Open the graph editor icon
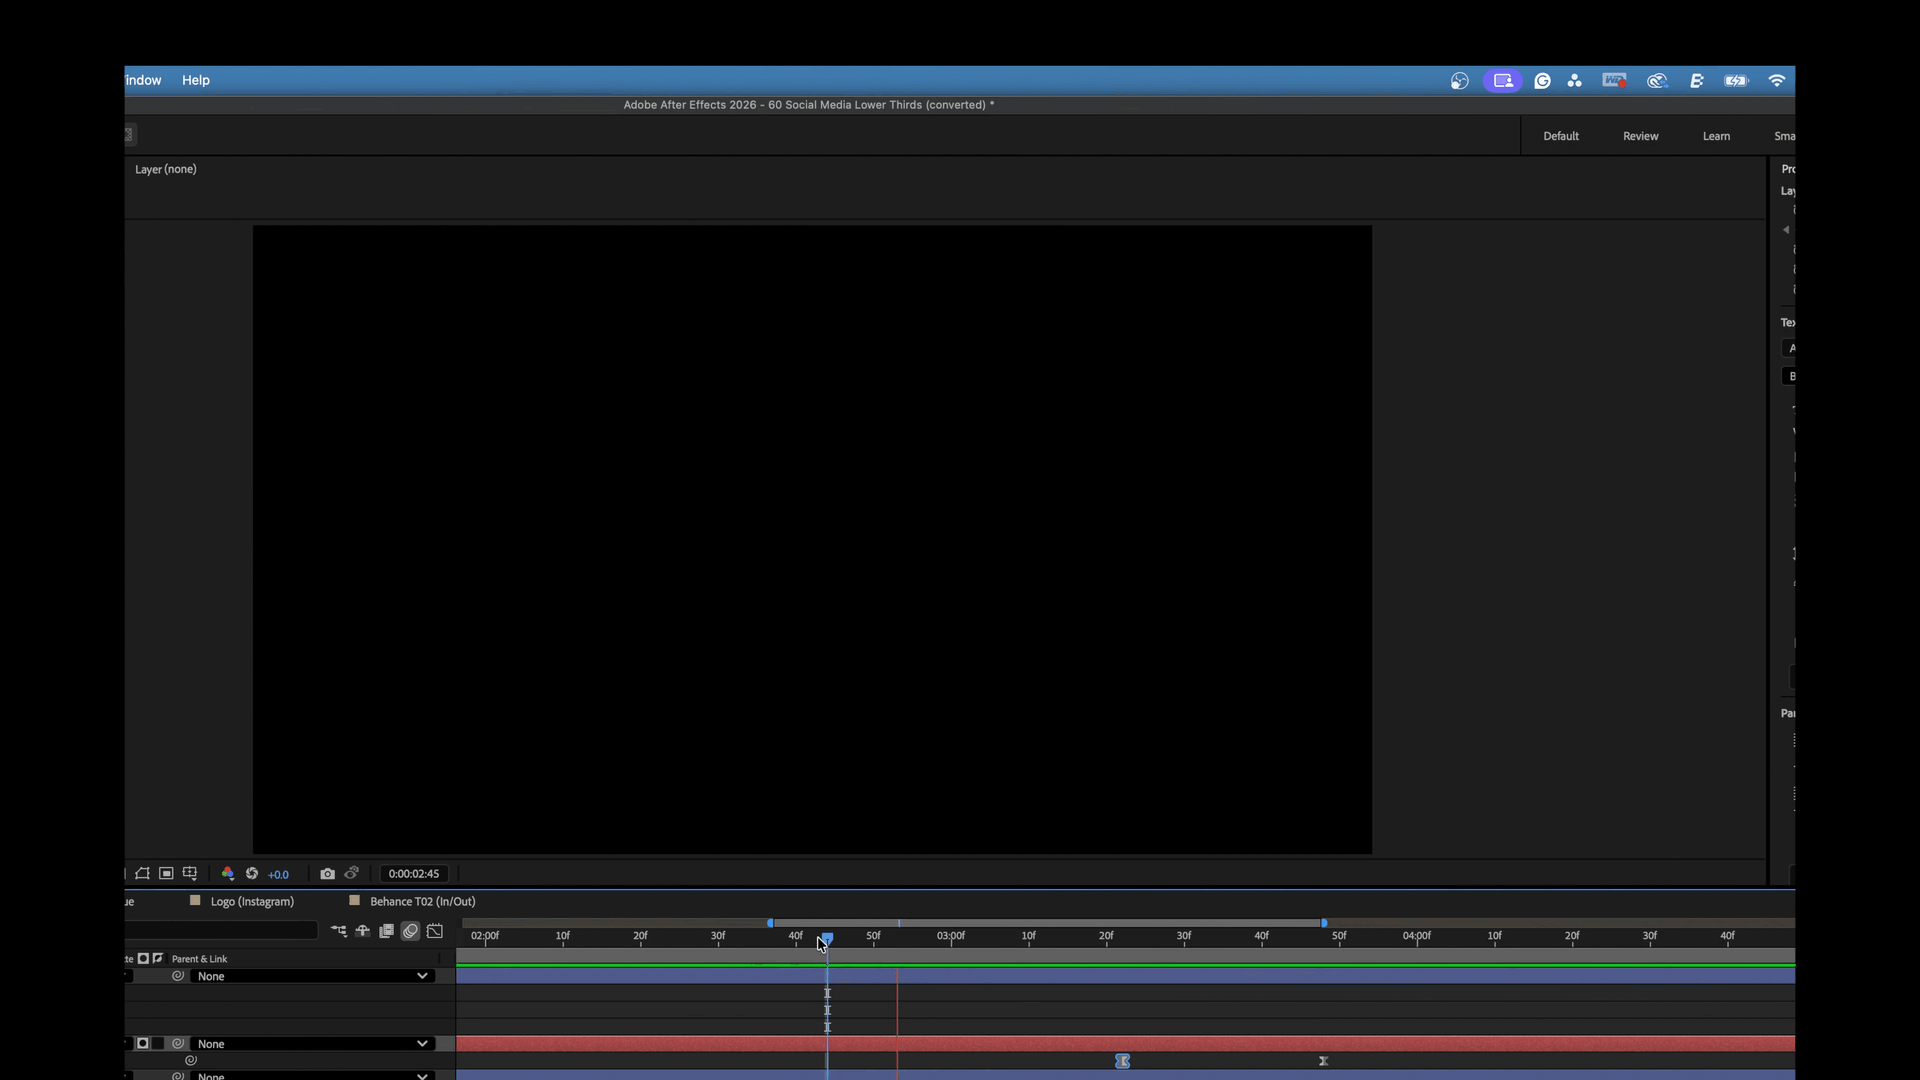 [435, 931]
